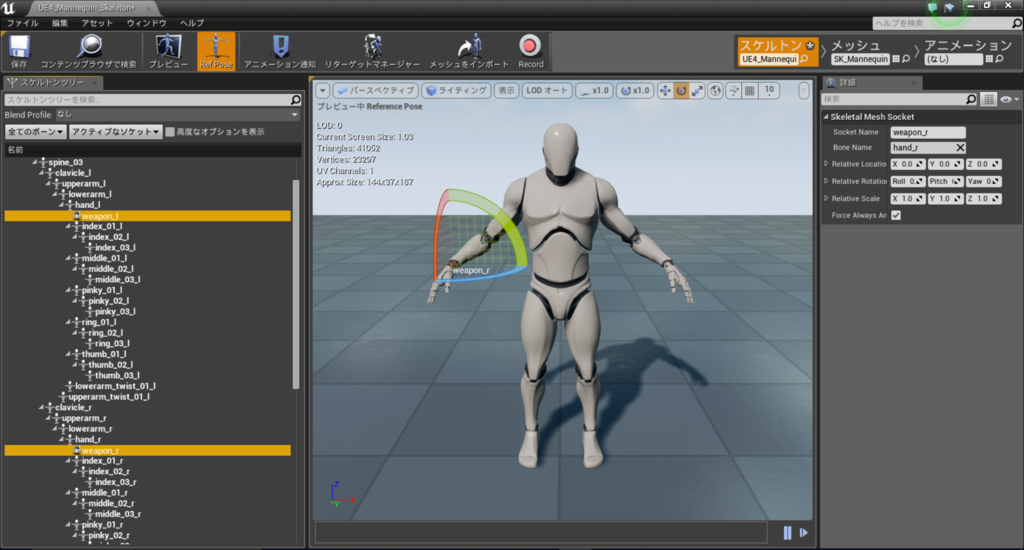
Task: Switch to the メッシュ mode tab
Action: click(856, 45)
